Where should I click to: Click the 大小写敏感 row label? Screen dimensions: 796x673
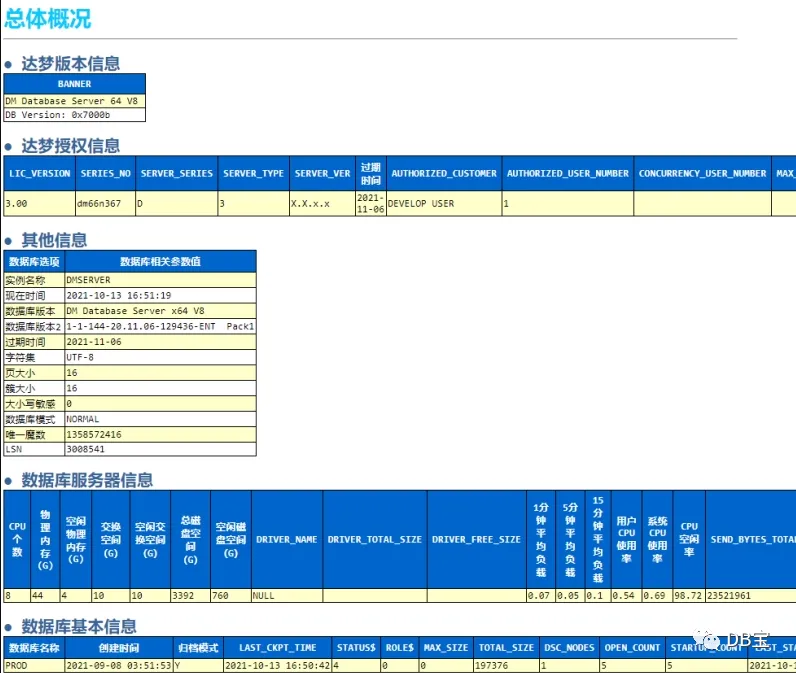[x=34, y=404]
